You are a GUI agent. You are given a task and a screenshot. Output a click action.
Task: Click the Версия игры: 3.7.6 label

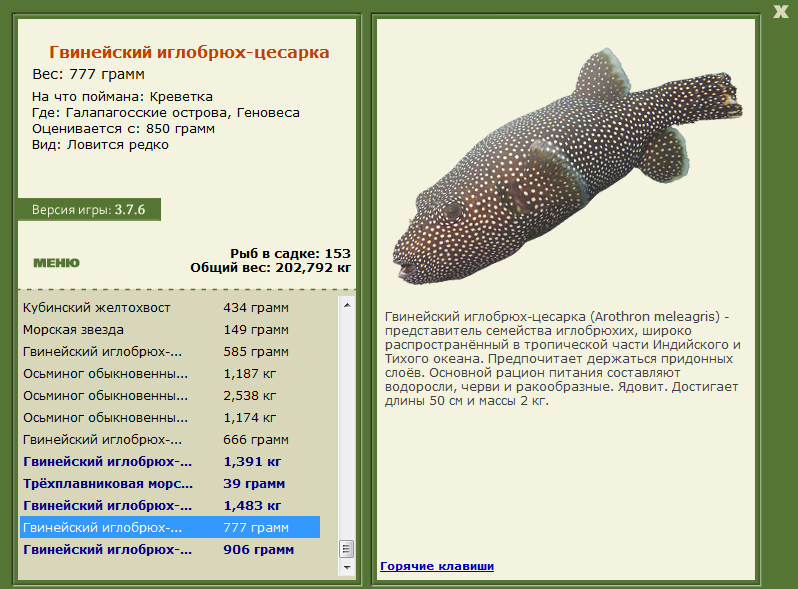click(x=89, y=210)
